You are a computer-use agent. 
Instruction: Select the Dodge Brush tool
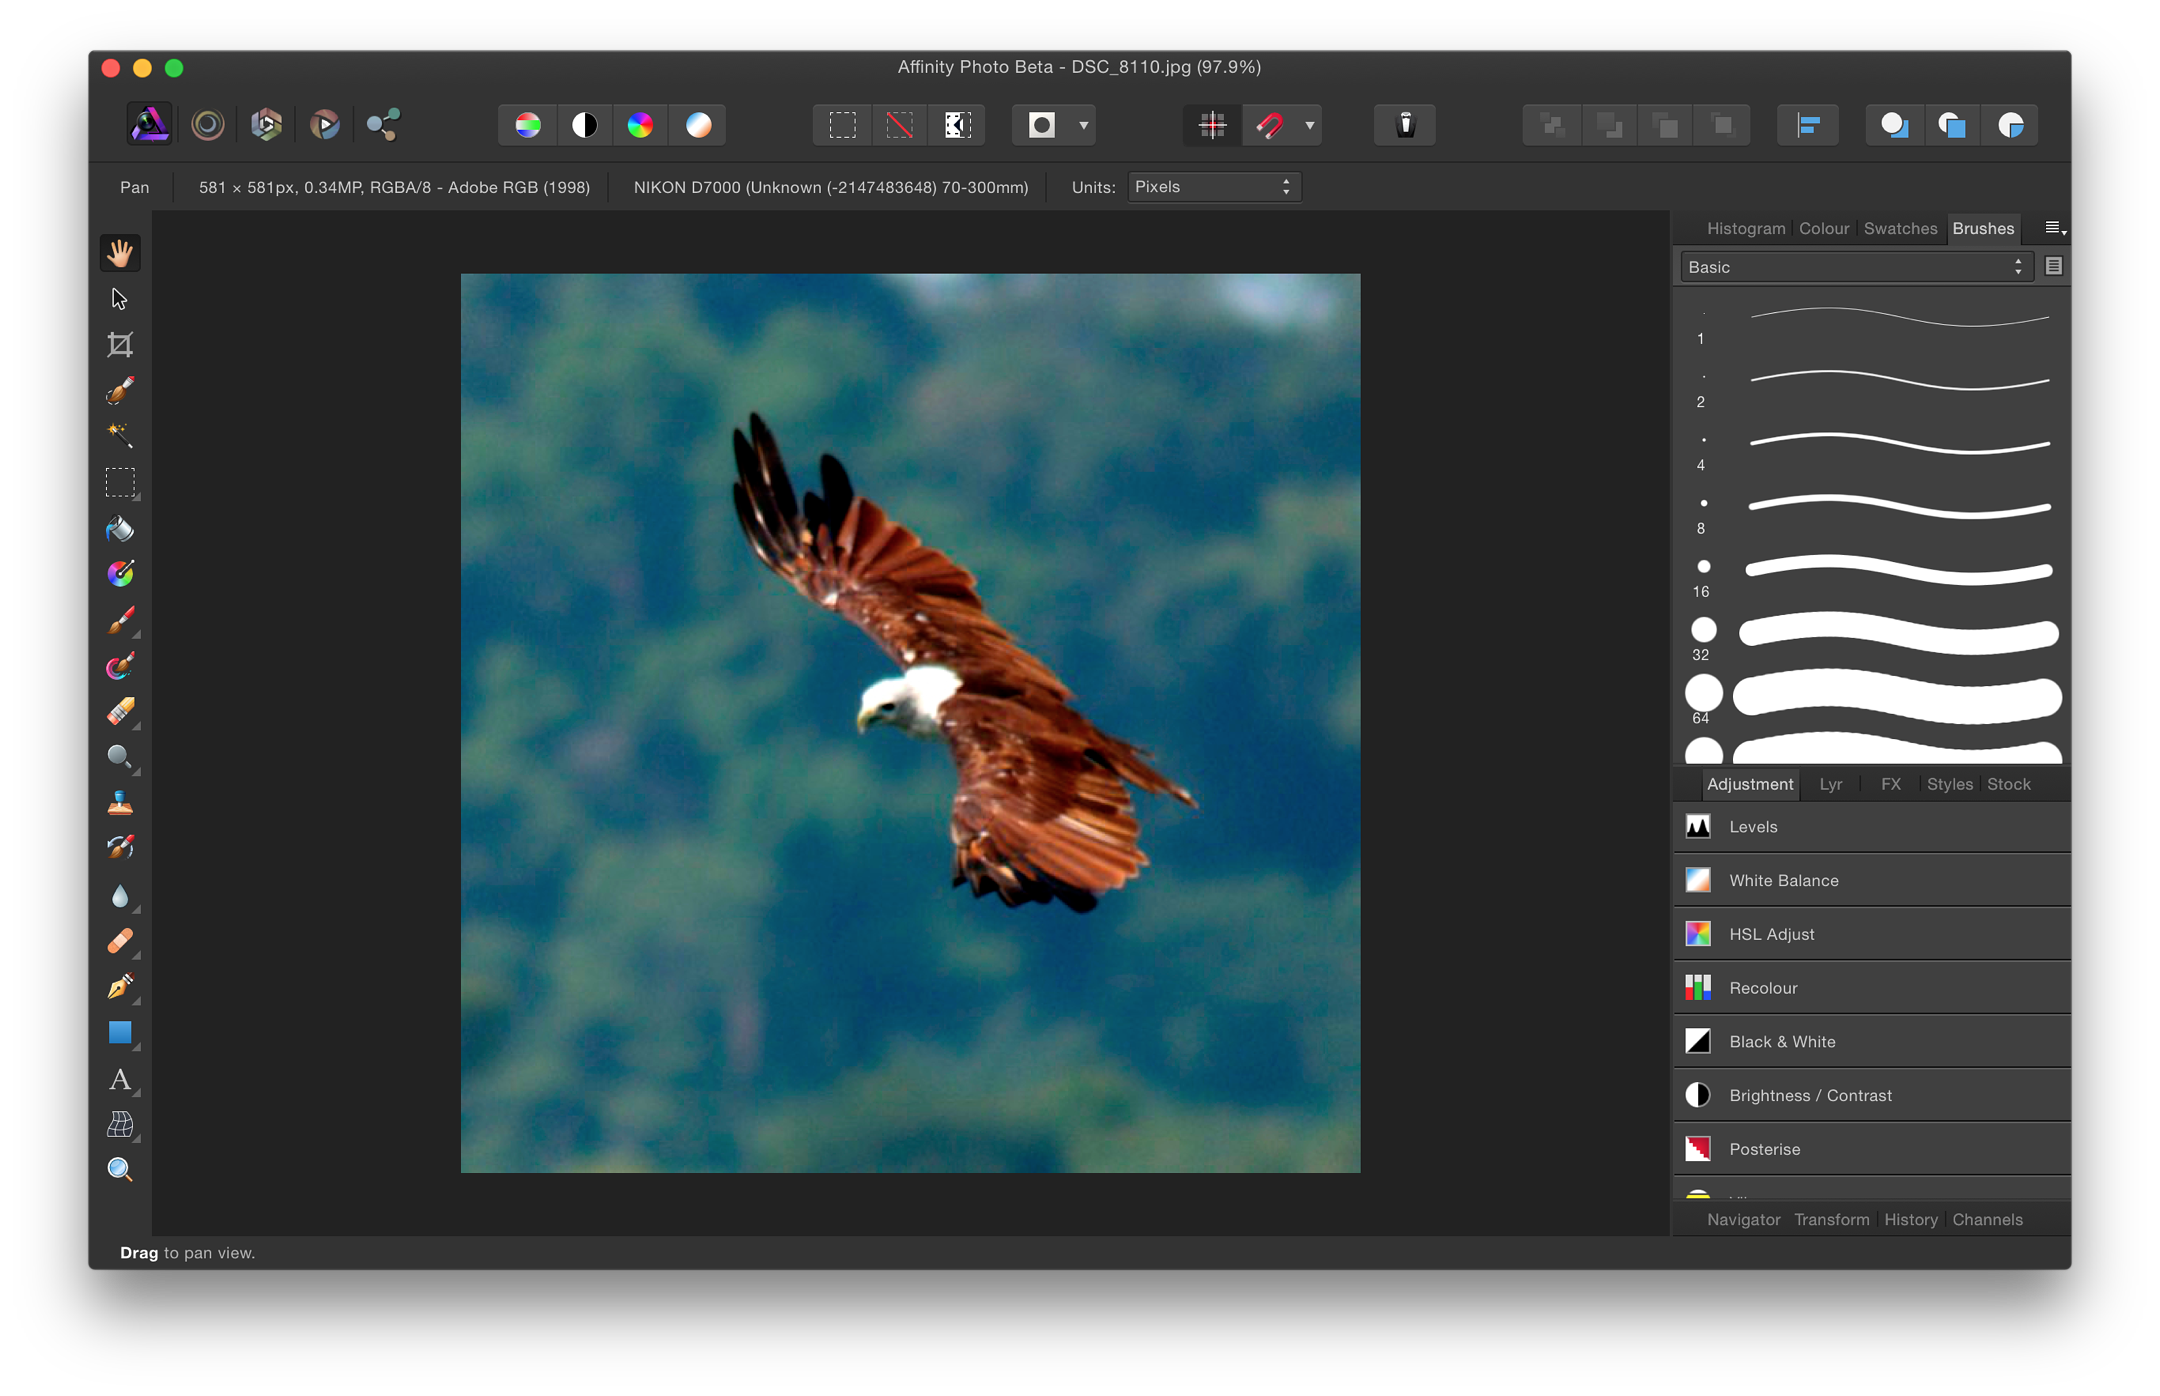(120, 757)
